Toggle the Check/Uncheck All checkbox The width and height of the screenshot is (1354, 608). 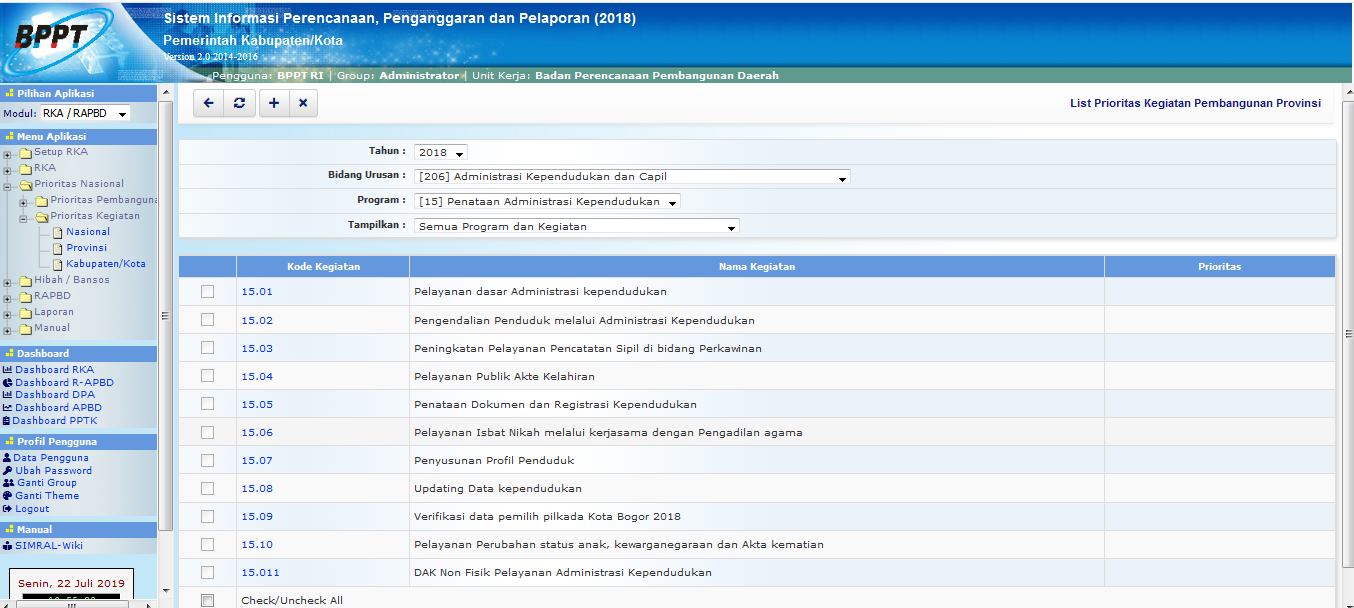(207, 600)
